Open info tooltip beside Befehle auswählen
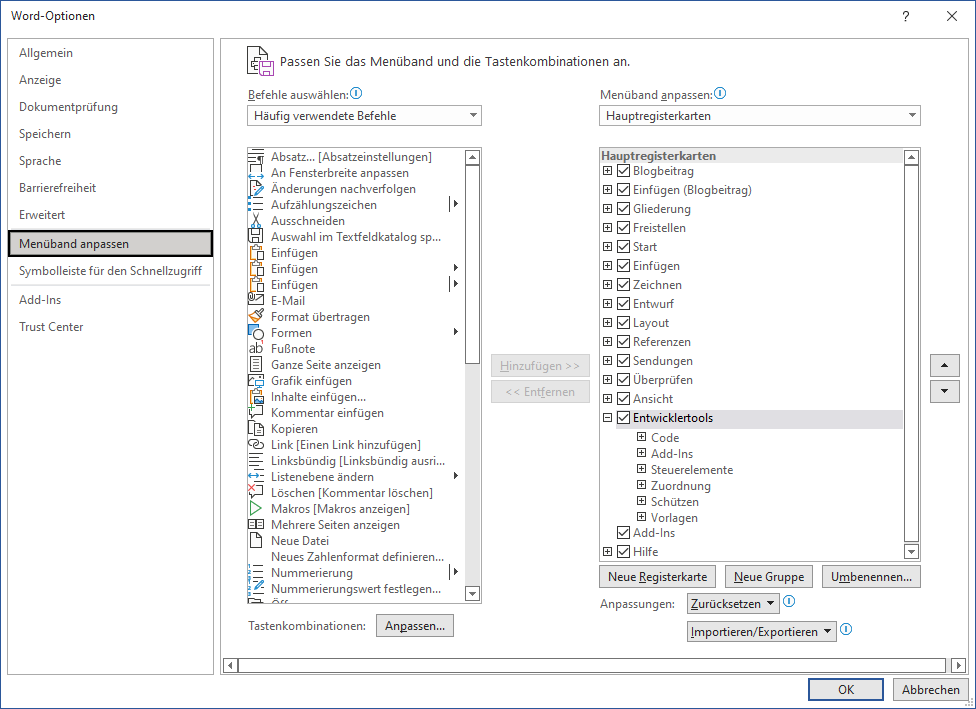Screen dimensions: 976x709 pyautogui.click(x=356, y=93)
